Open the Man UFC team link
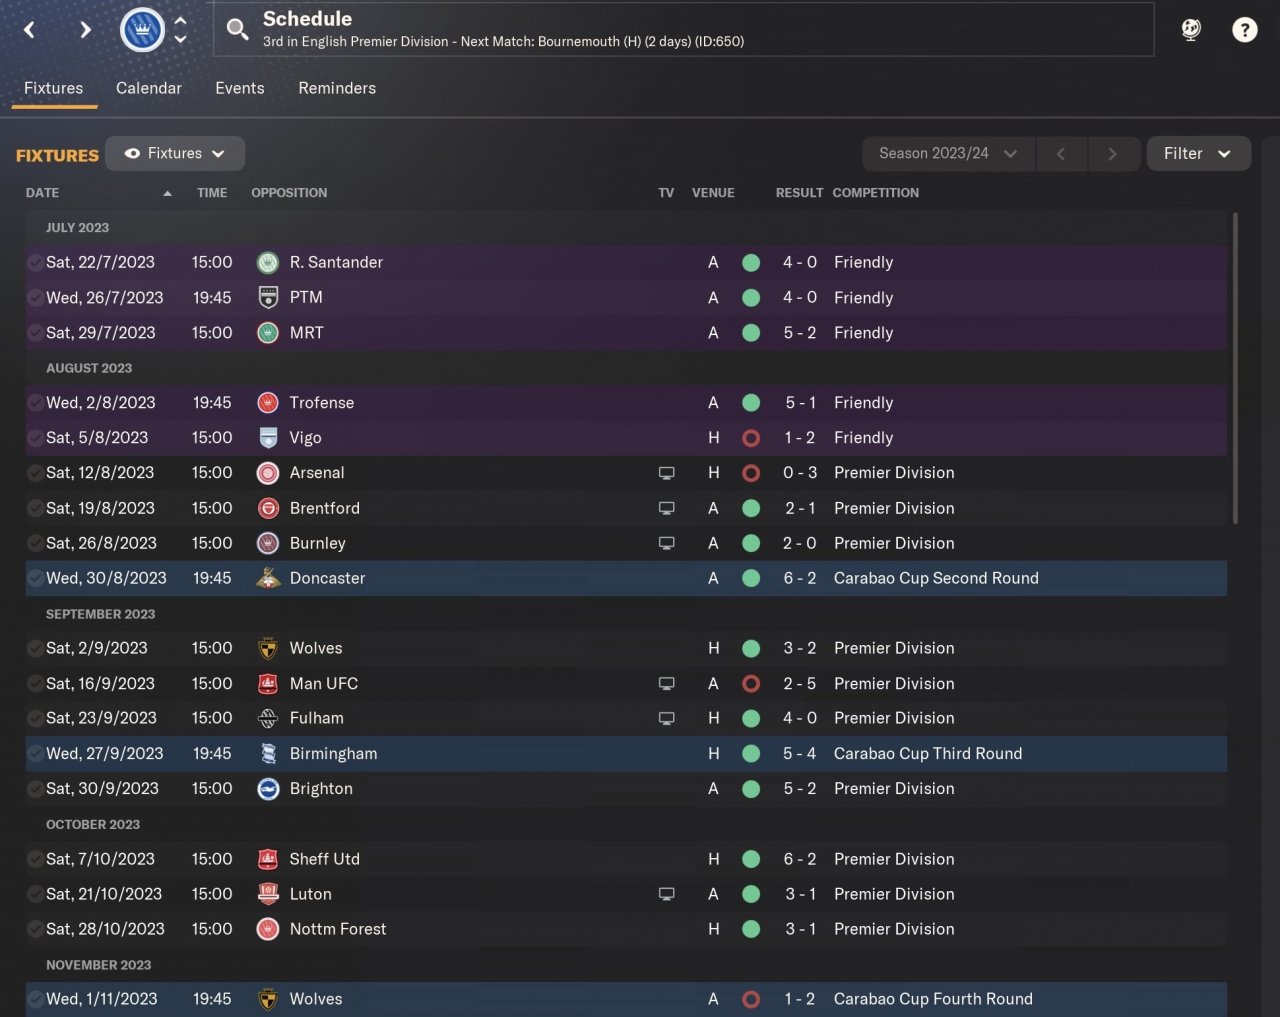The height and width of the screenshot is (1017, 1280). (x=323, y=683)
